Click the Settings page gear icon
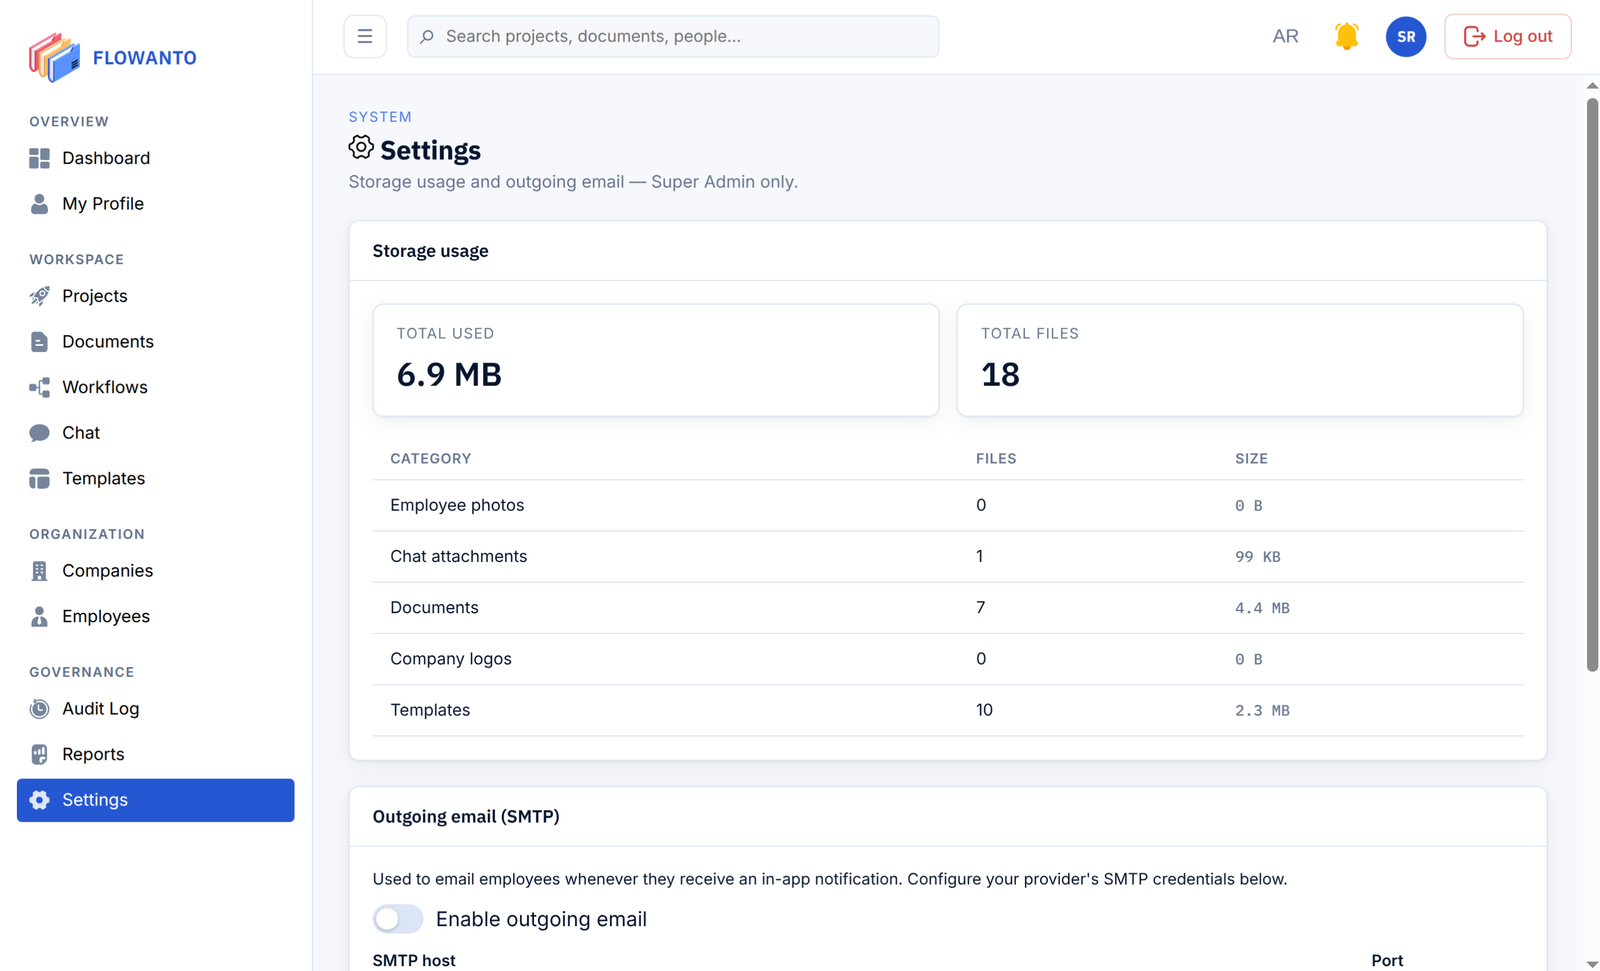 point(361,148)
